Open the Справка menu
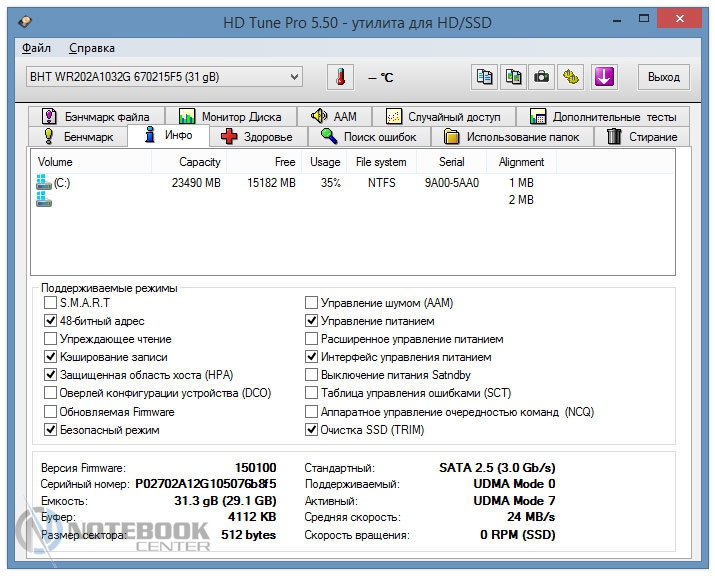This screenshot has height=578, width=715. click(92, 48)
